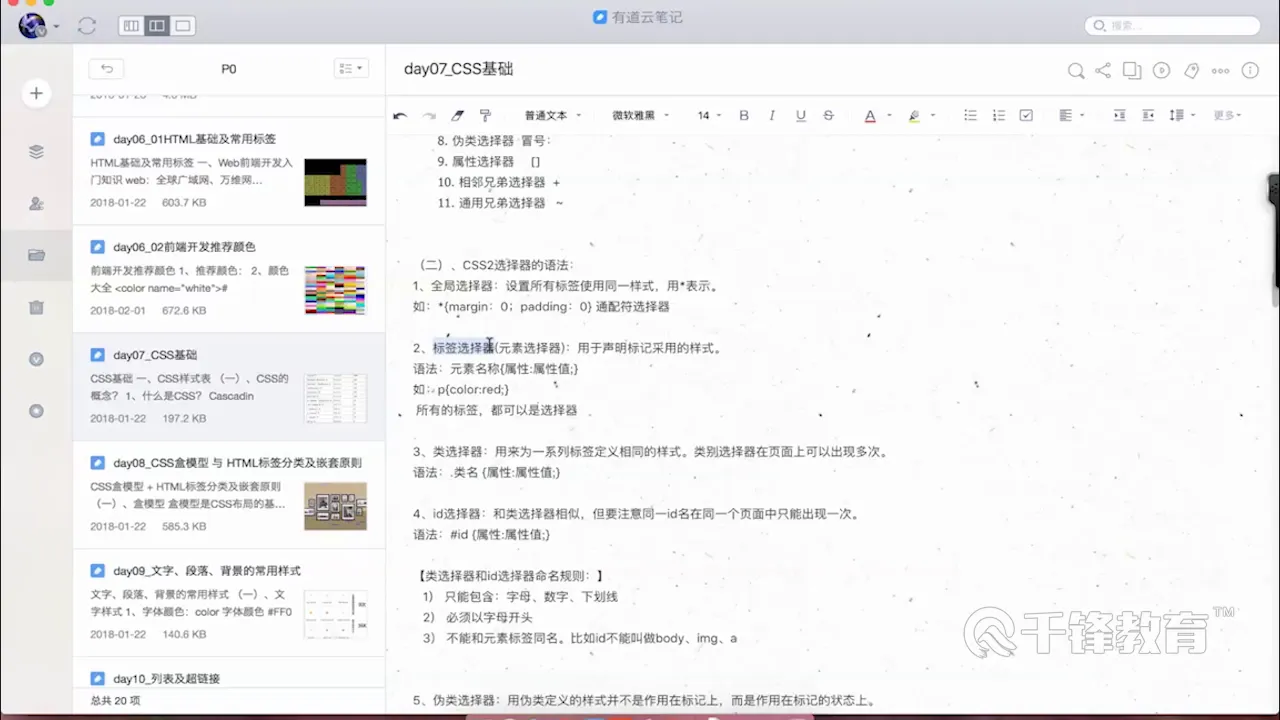Viewport: 1280px width, 720px height.
Task: Click the tag icon in note header
Action: click(1191, 70)
